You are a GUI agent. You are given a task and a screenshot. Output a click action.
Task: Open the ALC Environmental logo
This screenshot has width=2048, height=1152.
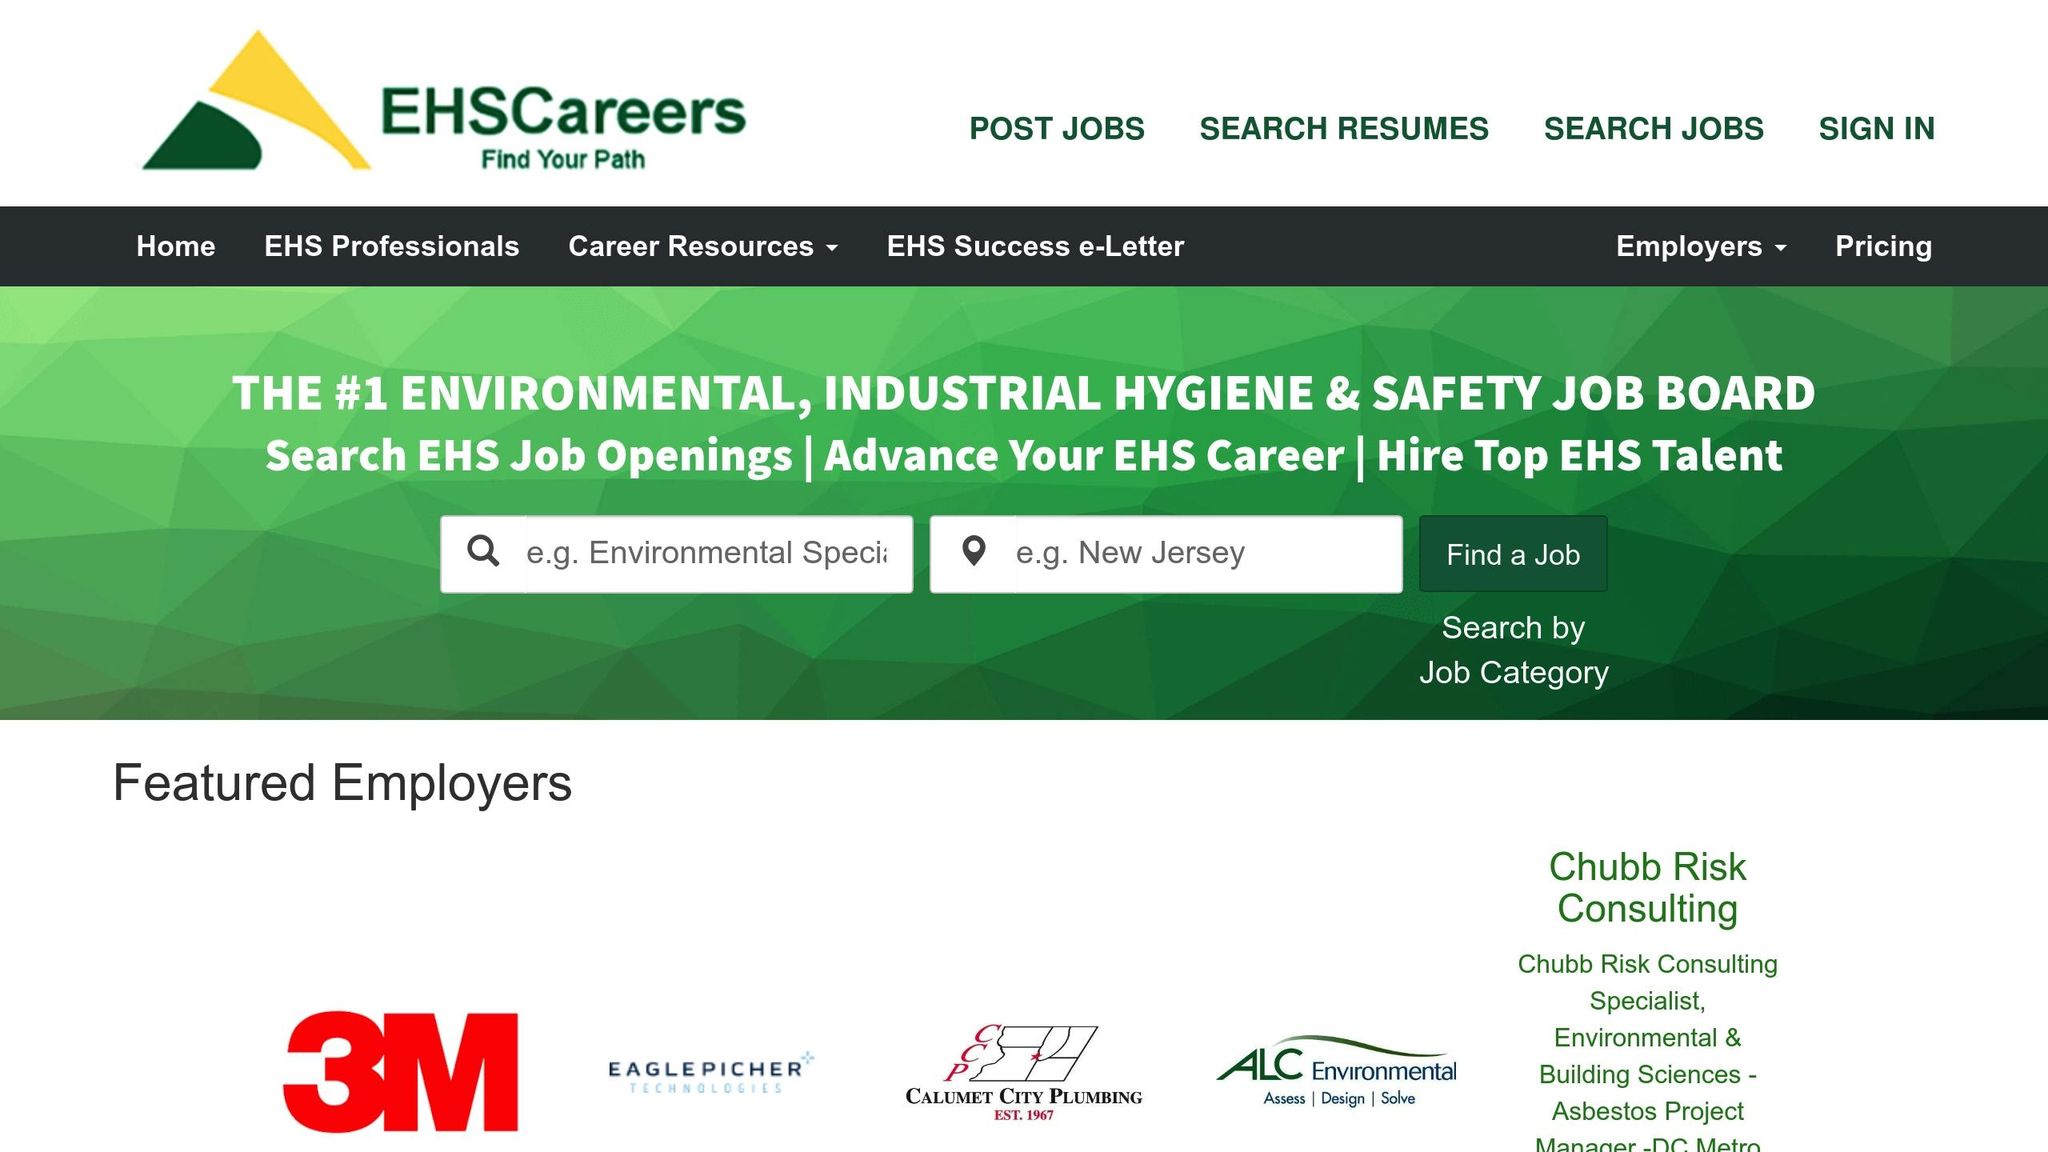pyautogui.click(x=1336, y=1071)
